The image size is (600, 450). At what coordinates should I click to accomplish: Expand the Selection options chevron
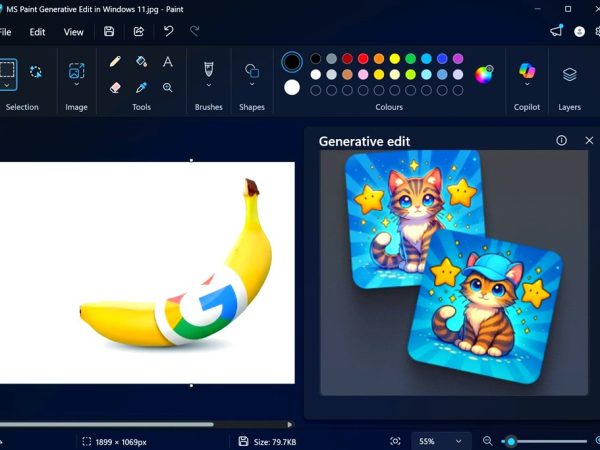[x=7, y=85]
